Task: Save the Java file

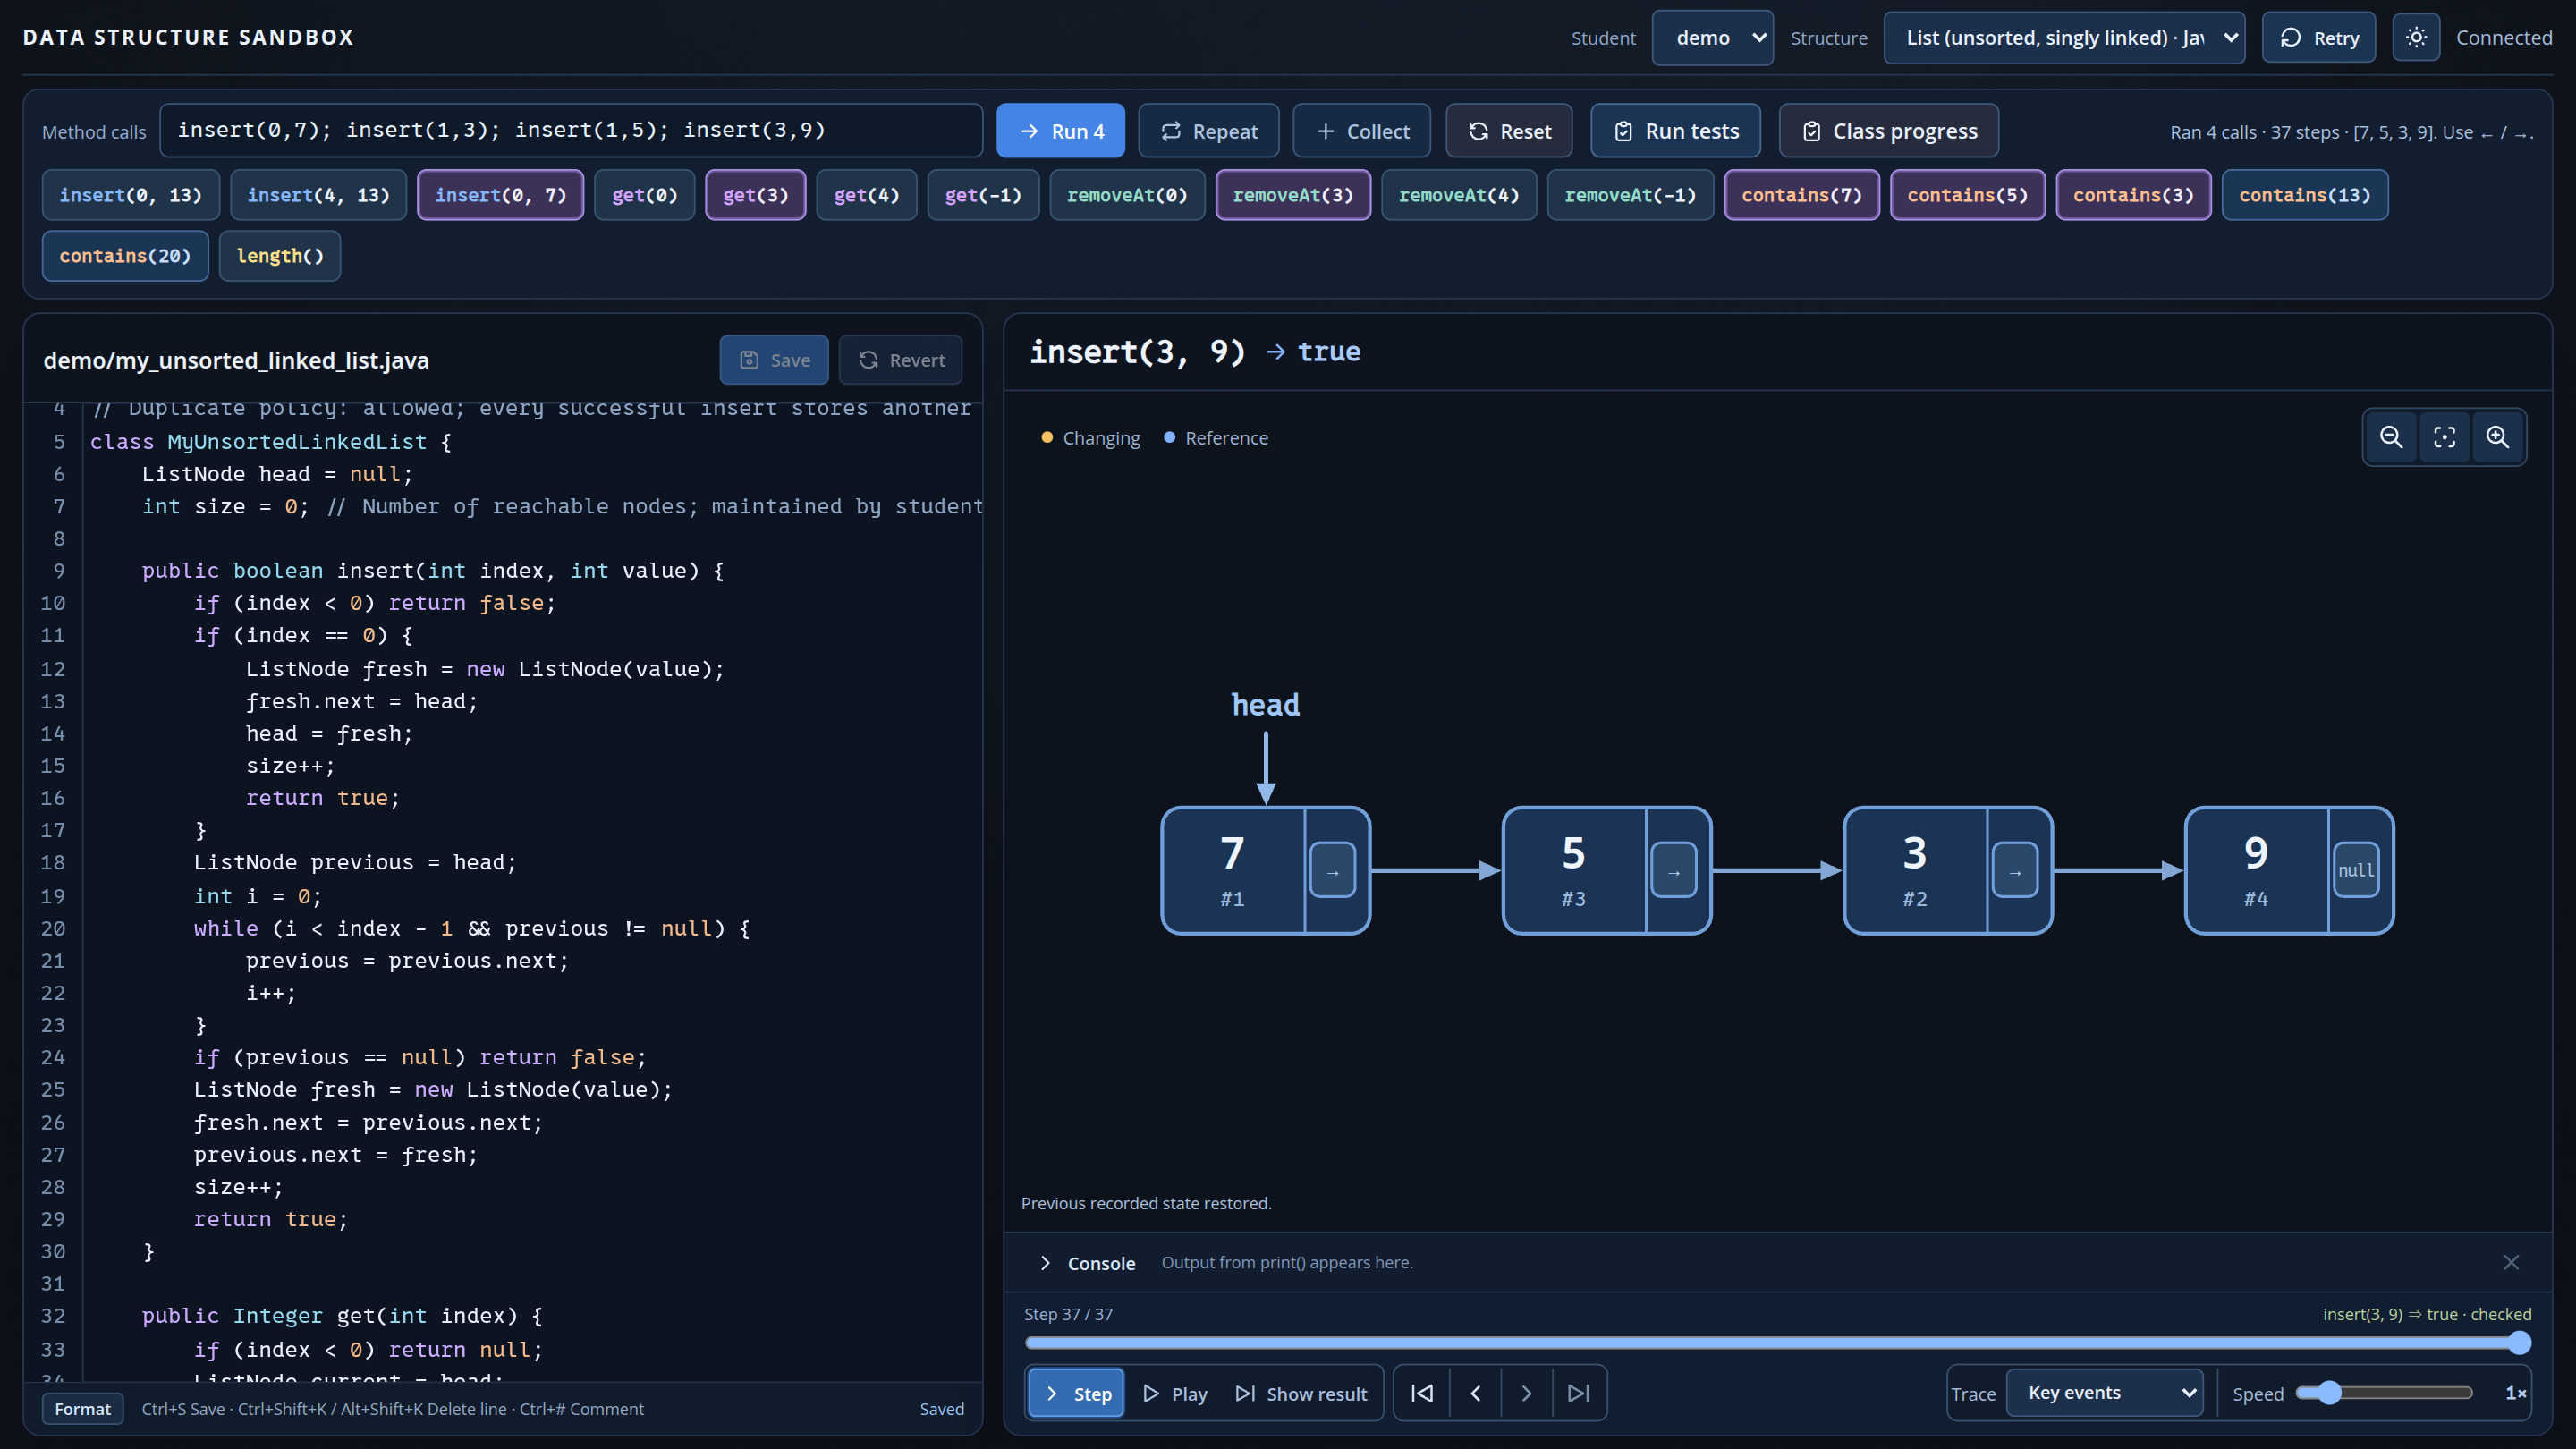Action: (x=774, y=360)
